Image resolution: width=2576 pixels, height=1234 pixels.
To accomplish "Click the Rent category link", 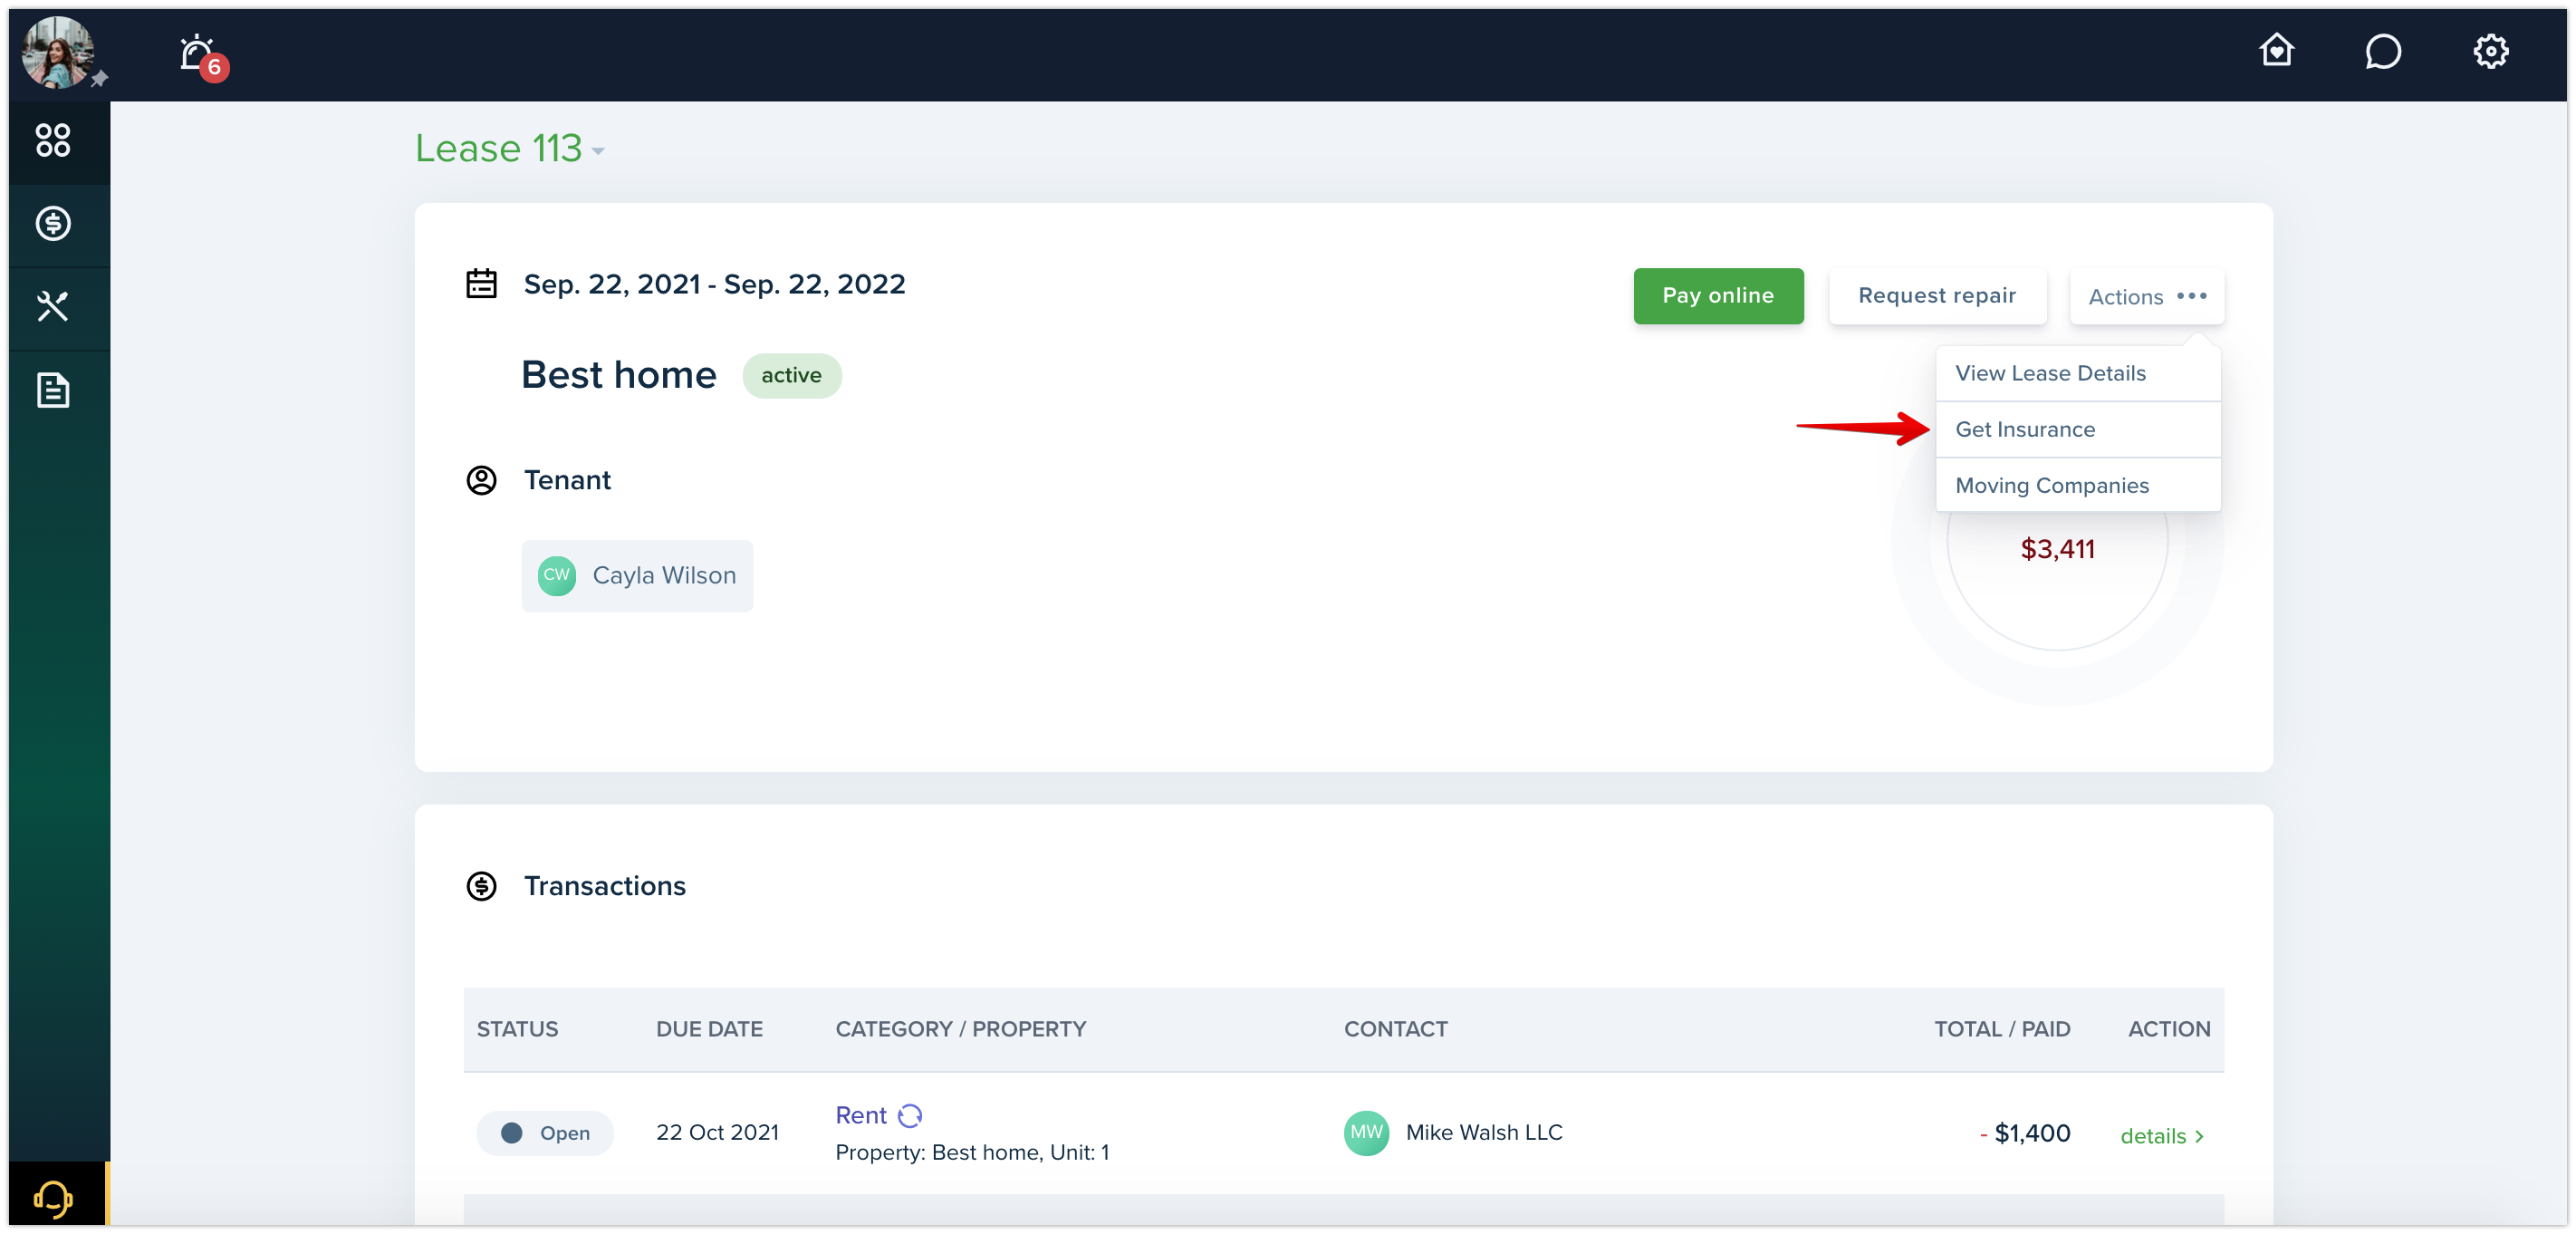I will point(860,1115).
